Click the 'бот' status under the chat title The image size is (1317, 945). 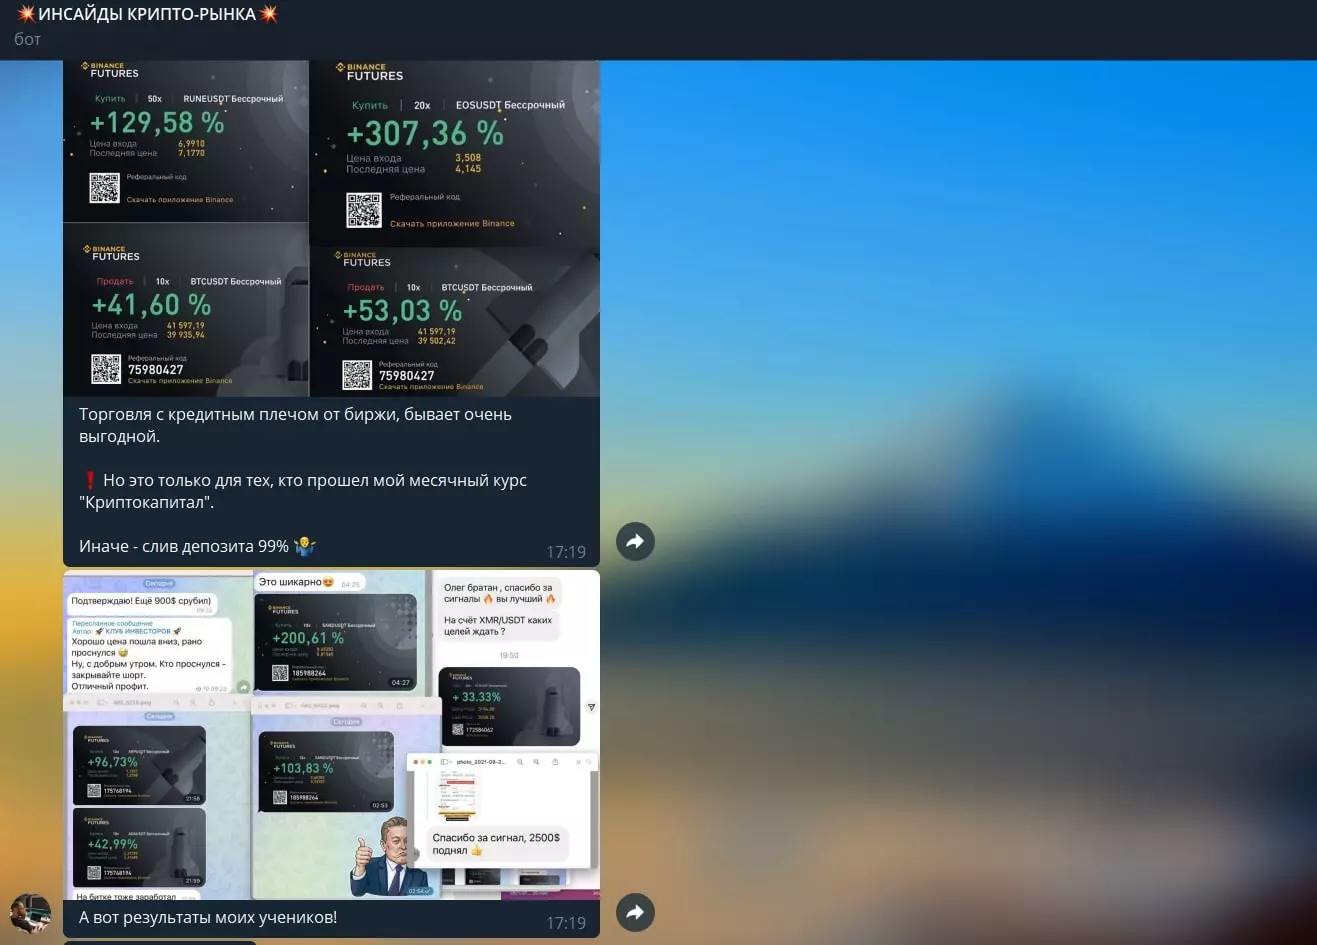[28, 39]
